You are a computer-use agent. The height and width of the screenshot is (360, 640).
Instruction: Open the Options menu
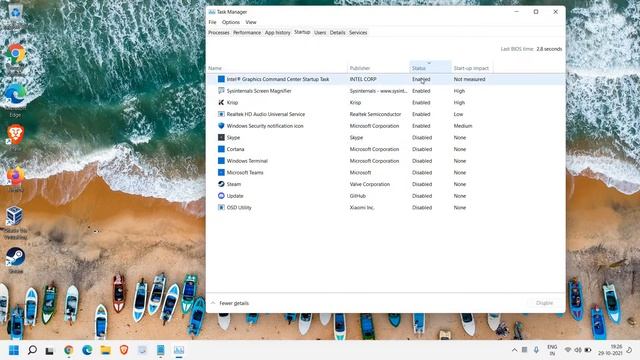[231, 22]
